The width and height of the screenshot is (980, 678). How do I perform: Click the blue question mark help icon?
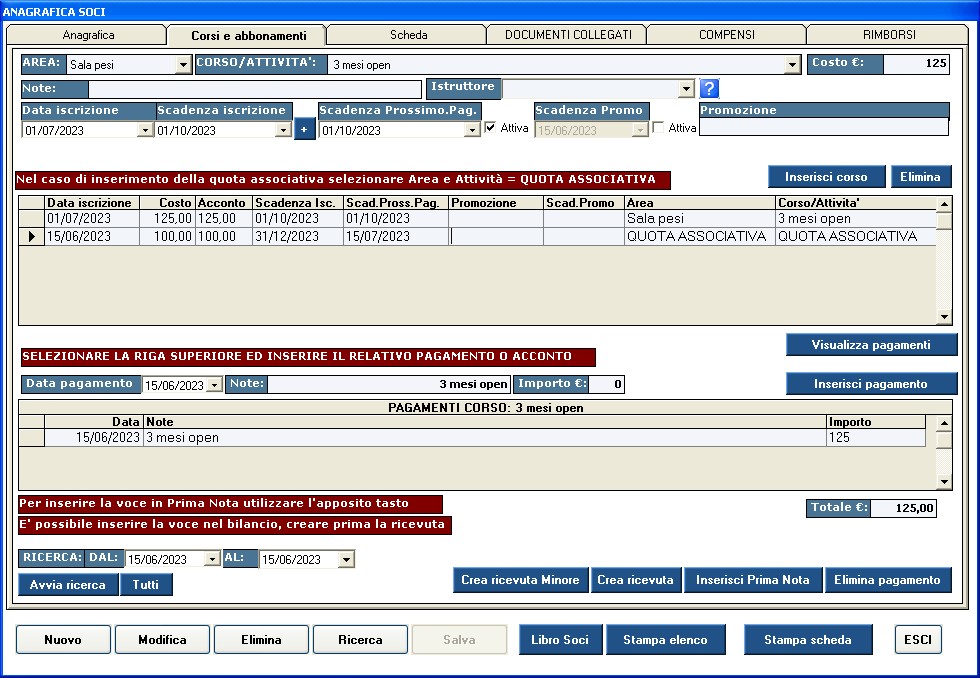(709, 88)
